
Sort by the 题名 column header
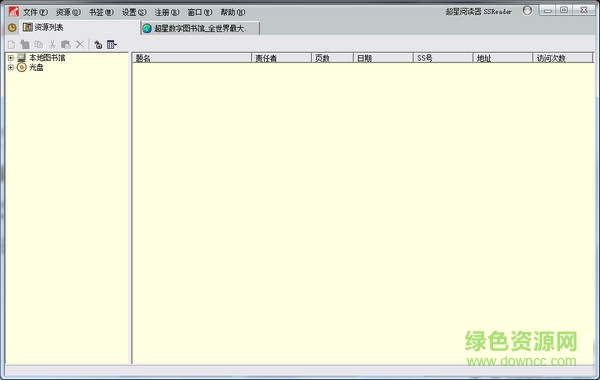192,58
